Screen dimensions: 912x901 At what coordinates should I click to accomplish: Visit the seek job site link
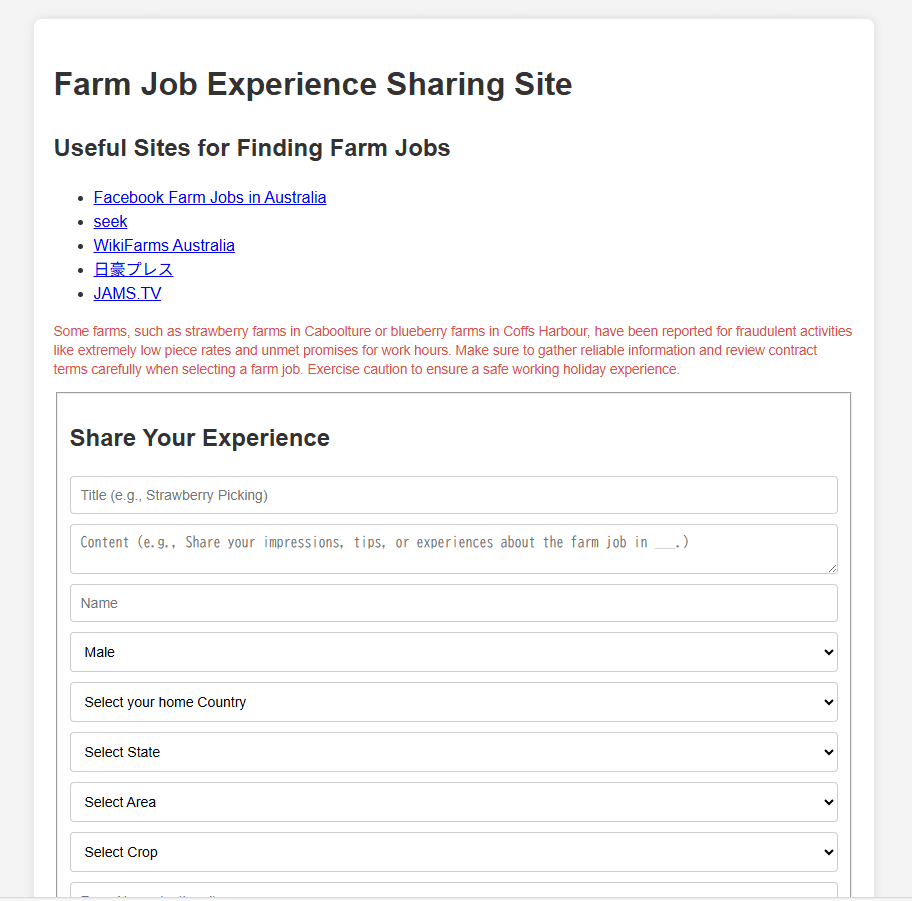(110, 222)
